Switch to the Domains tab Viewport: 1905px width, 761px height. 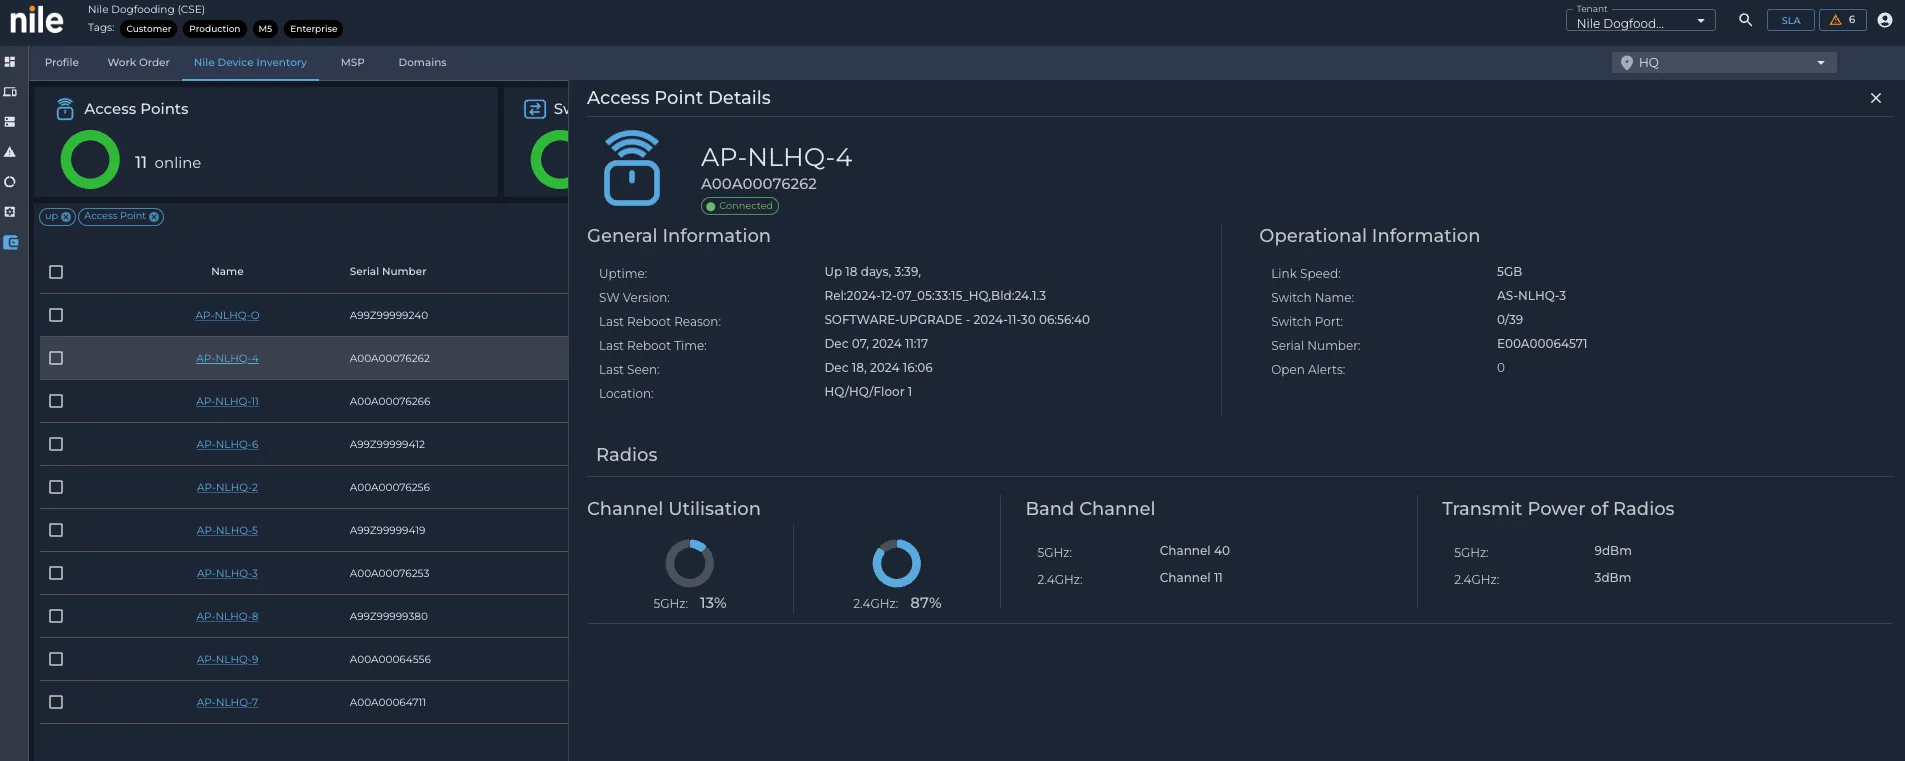423,62
